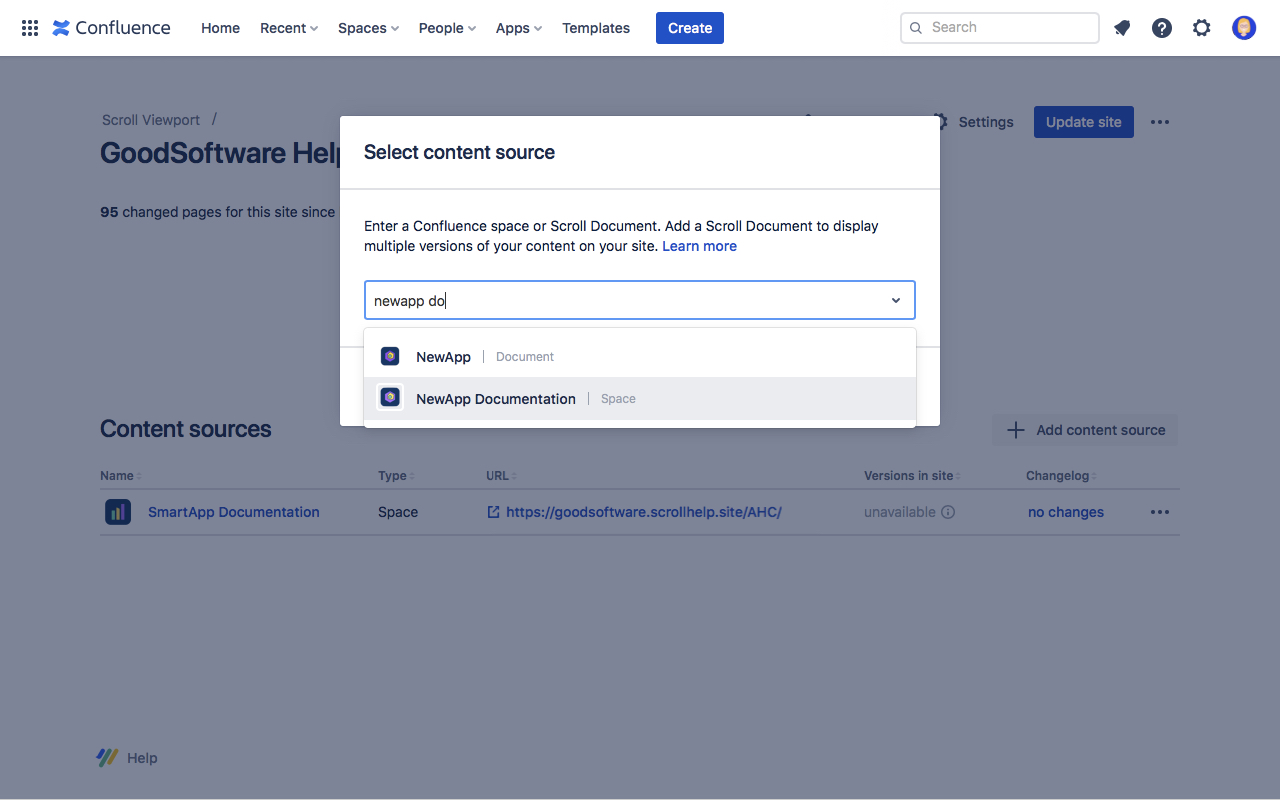Select the NewApp document option

(x=443, y=357)
